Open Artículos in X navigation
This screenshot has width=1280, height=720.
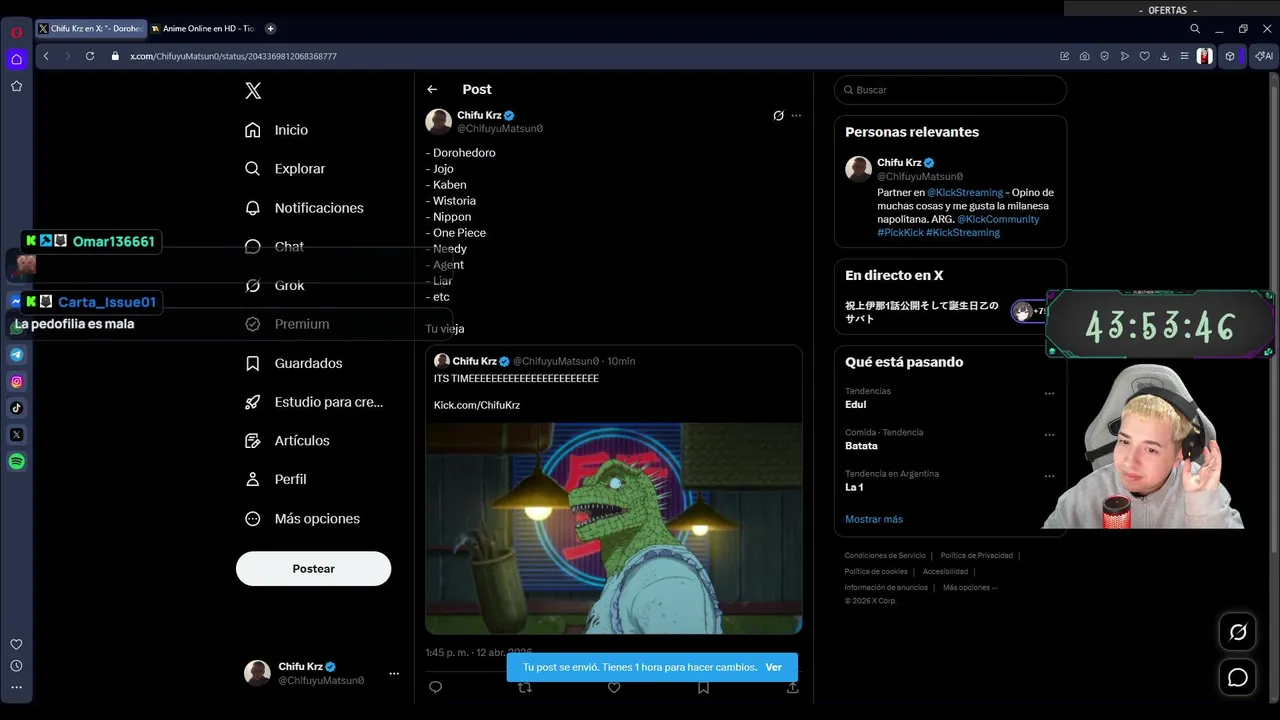coord(288,441)
